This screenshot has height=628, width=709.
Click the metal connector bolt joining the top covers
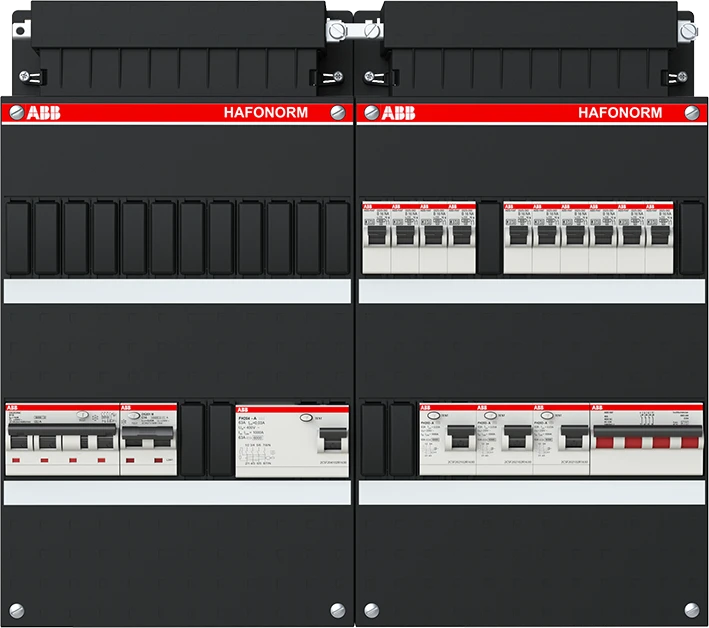[x=339, y=31]
